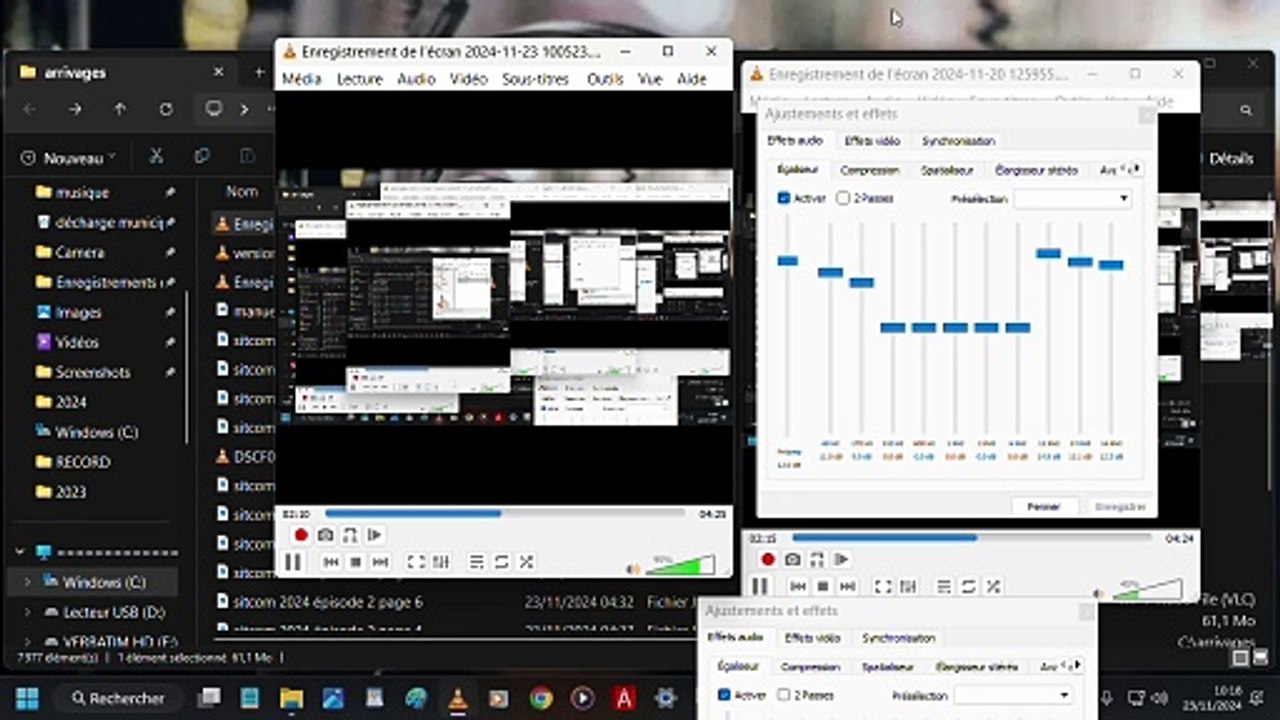Open a new File Explorer tab
Viewport: 1280px width, 720px height.
point(259,72)
